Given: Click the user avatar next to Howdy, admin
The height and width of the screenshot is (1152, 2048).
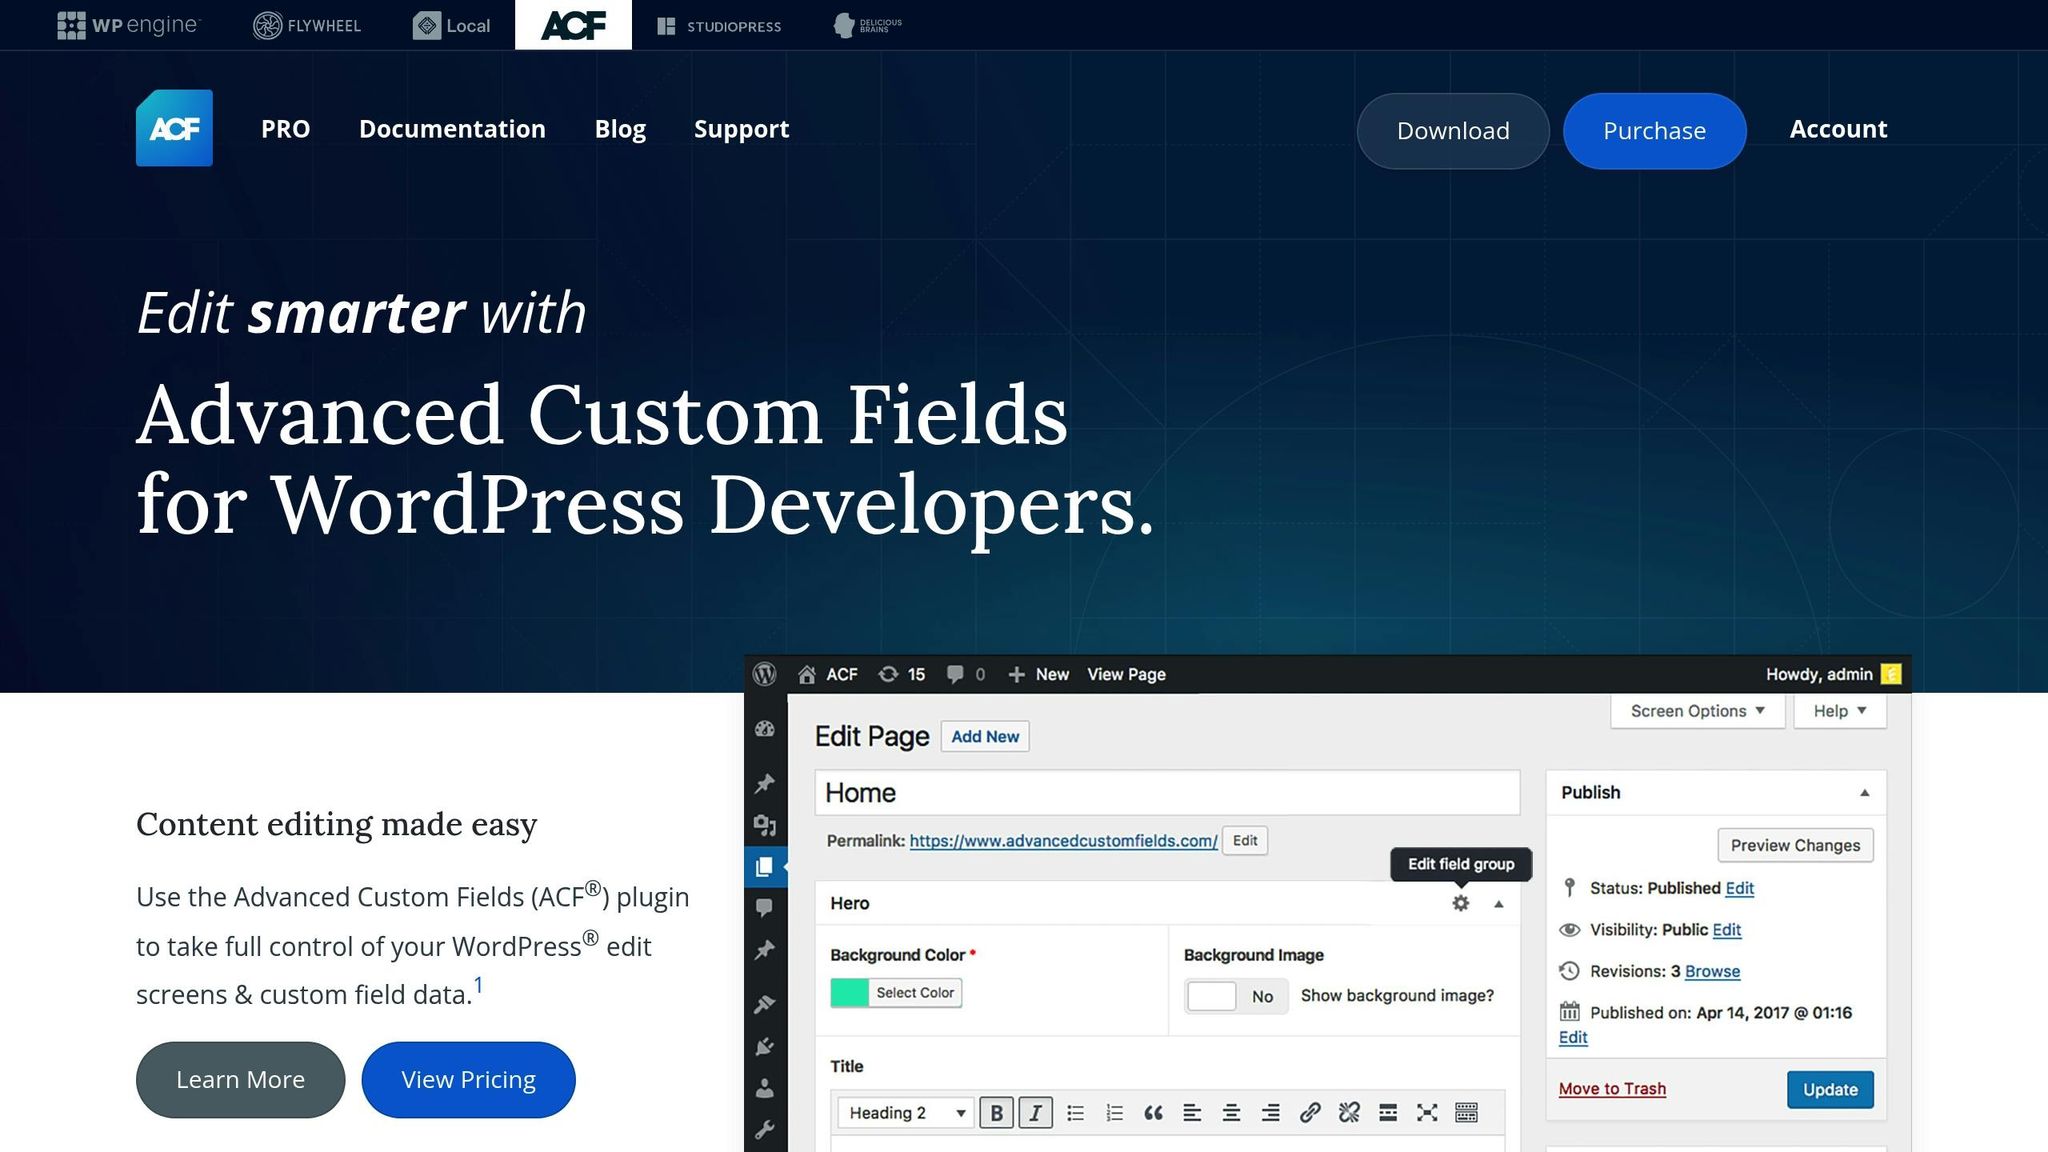Looking at the screenshot, I should [1890, 674].
